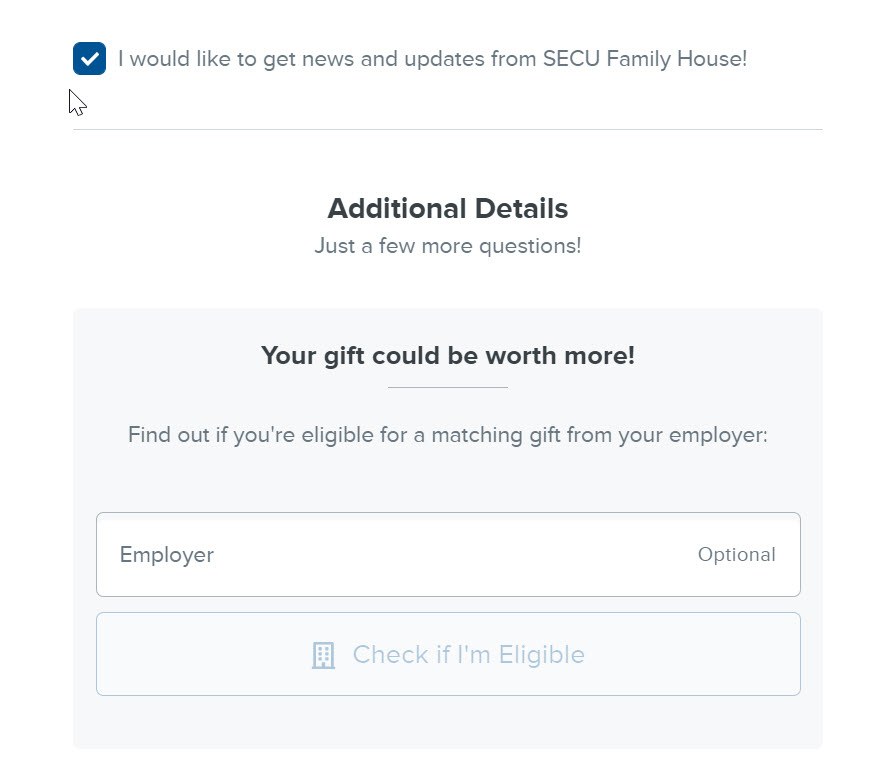Click 'Your gift could be worth more!' heading

(447, 356)
